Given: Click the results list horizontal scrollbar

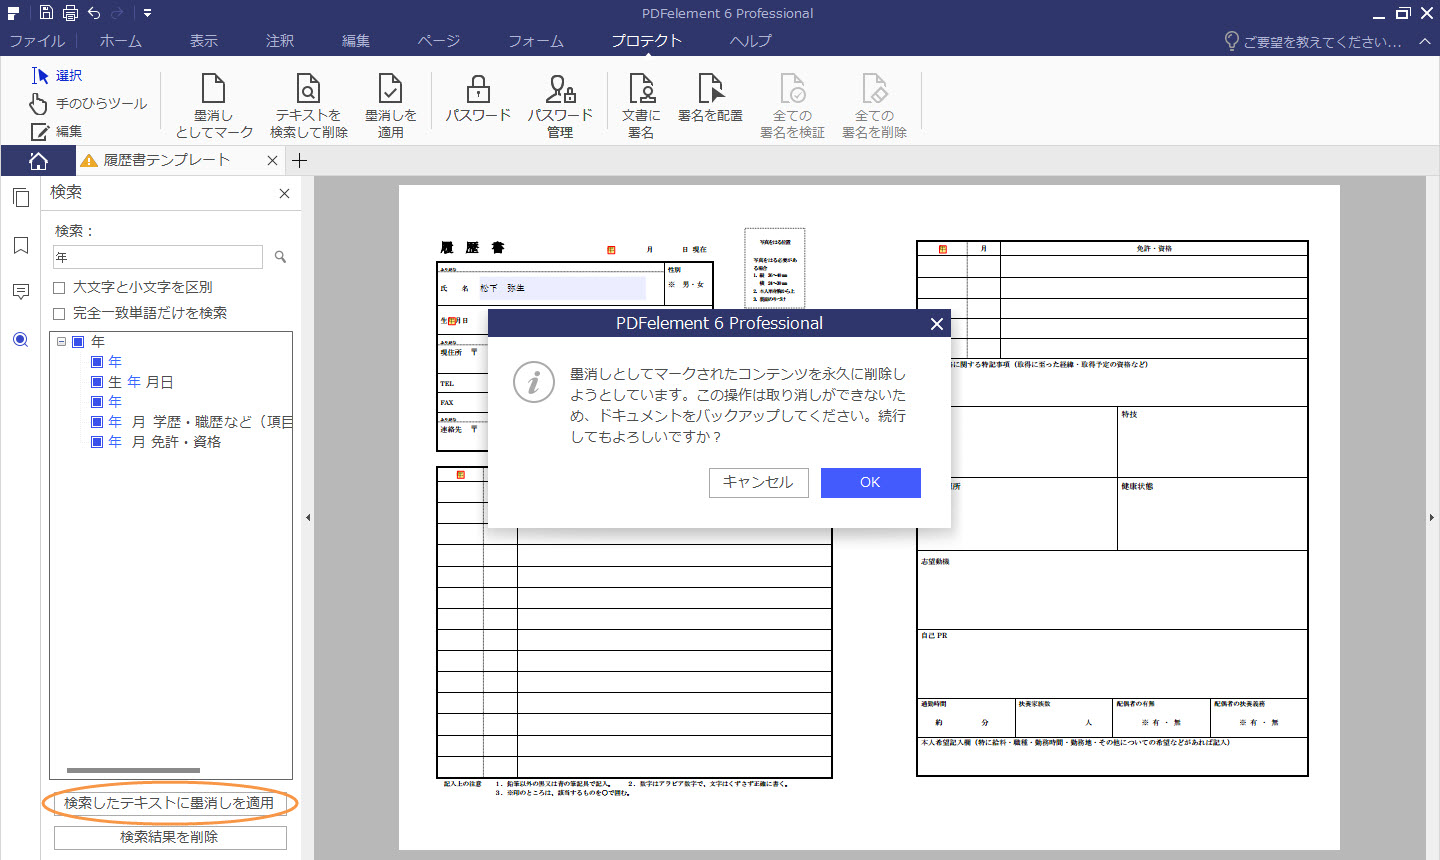Looking at the screenshot, I should [x=133, y=770].
